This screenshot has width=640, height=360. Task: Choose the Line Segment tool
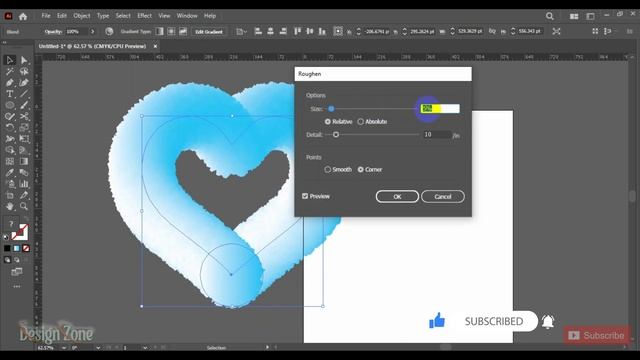24,94
